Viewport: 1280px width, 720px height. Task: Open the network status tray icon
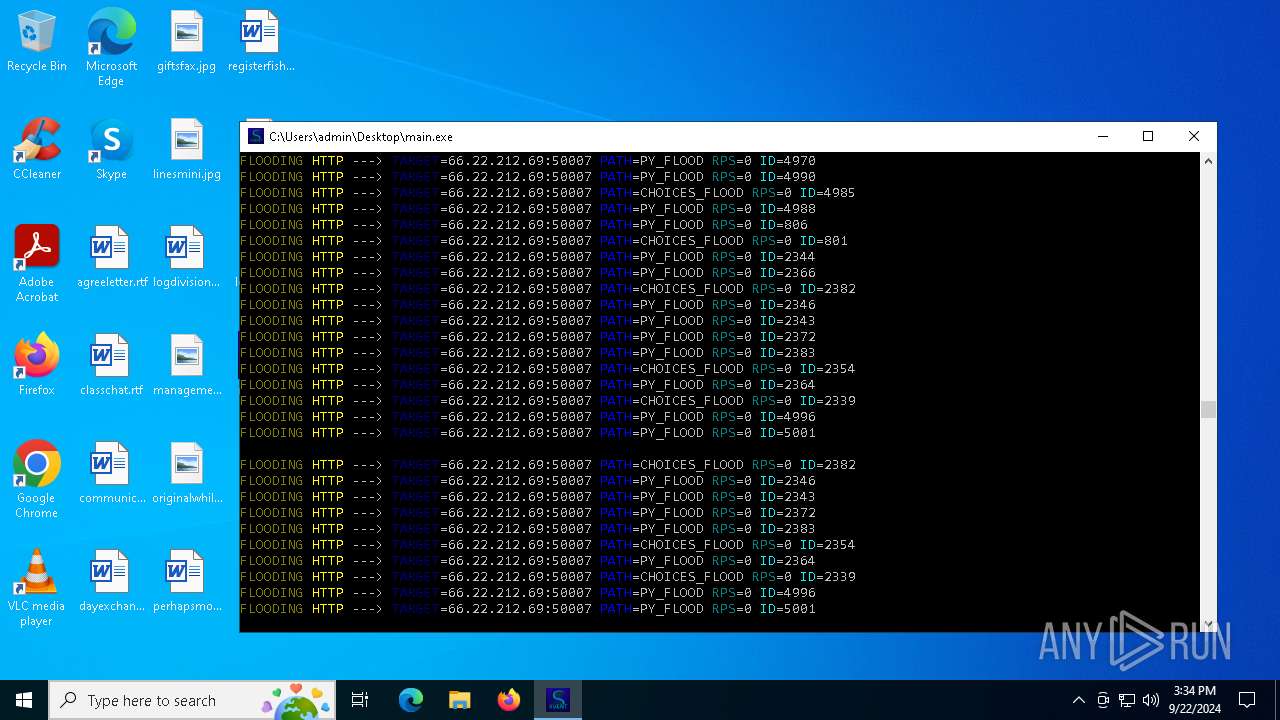tap(1127, 700)
